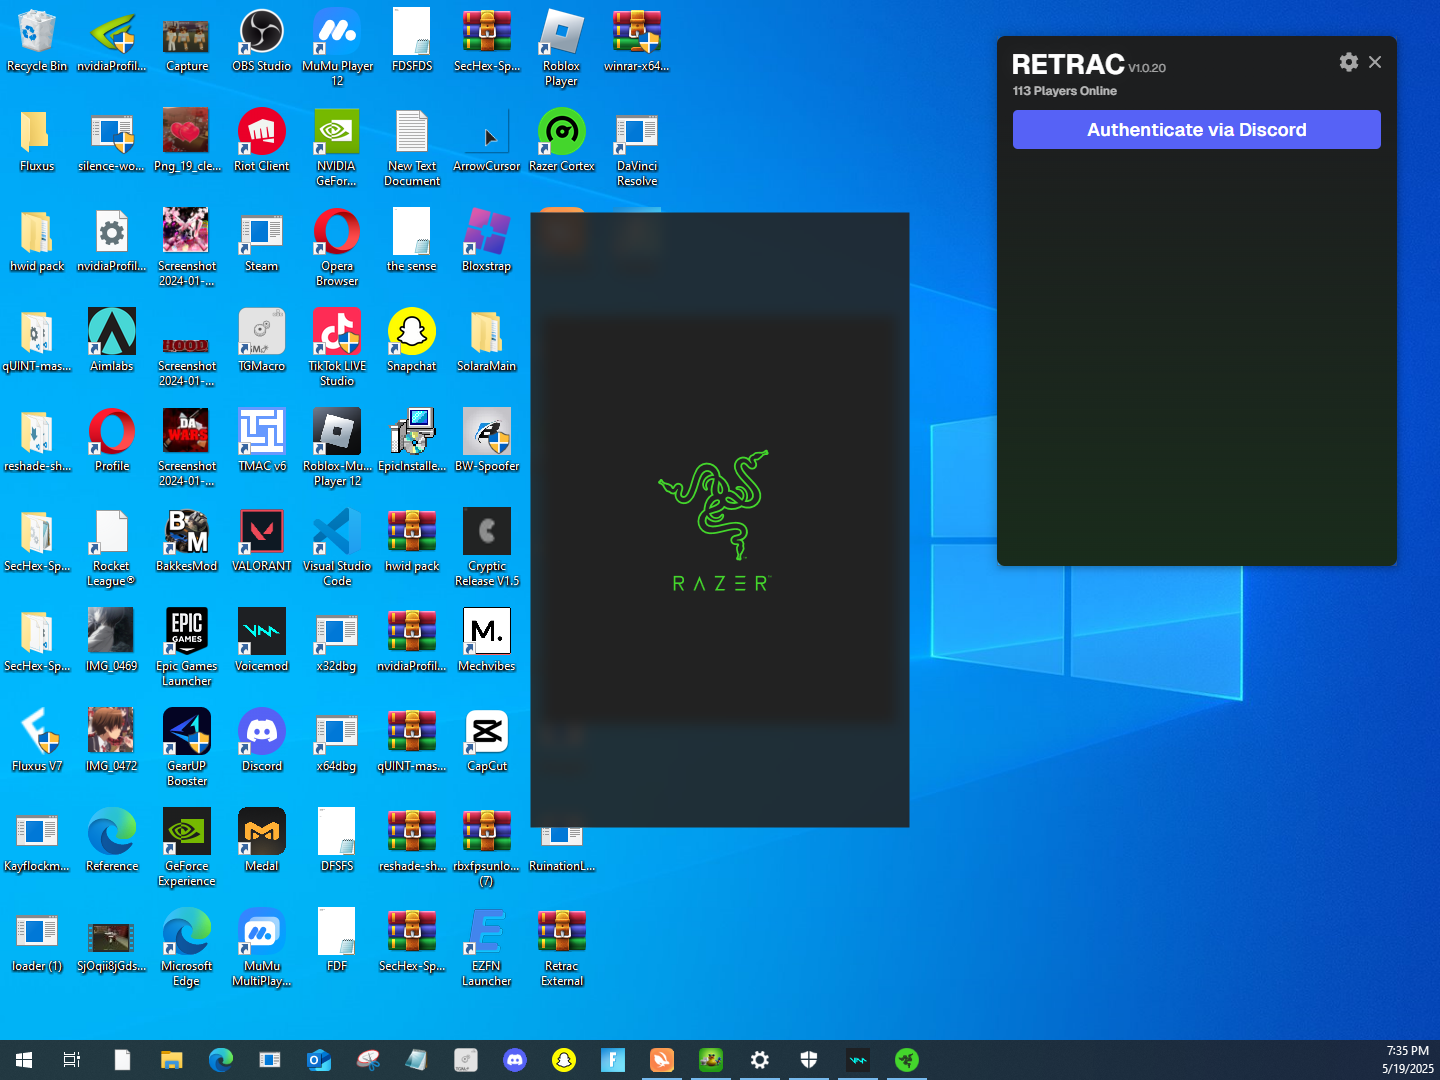Select Retrac External archive on desktop

(562, 948)
